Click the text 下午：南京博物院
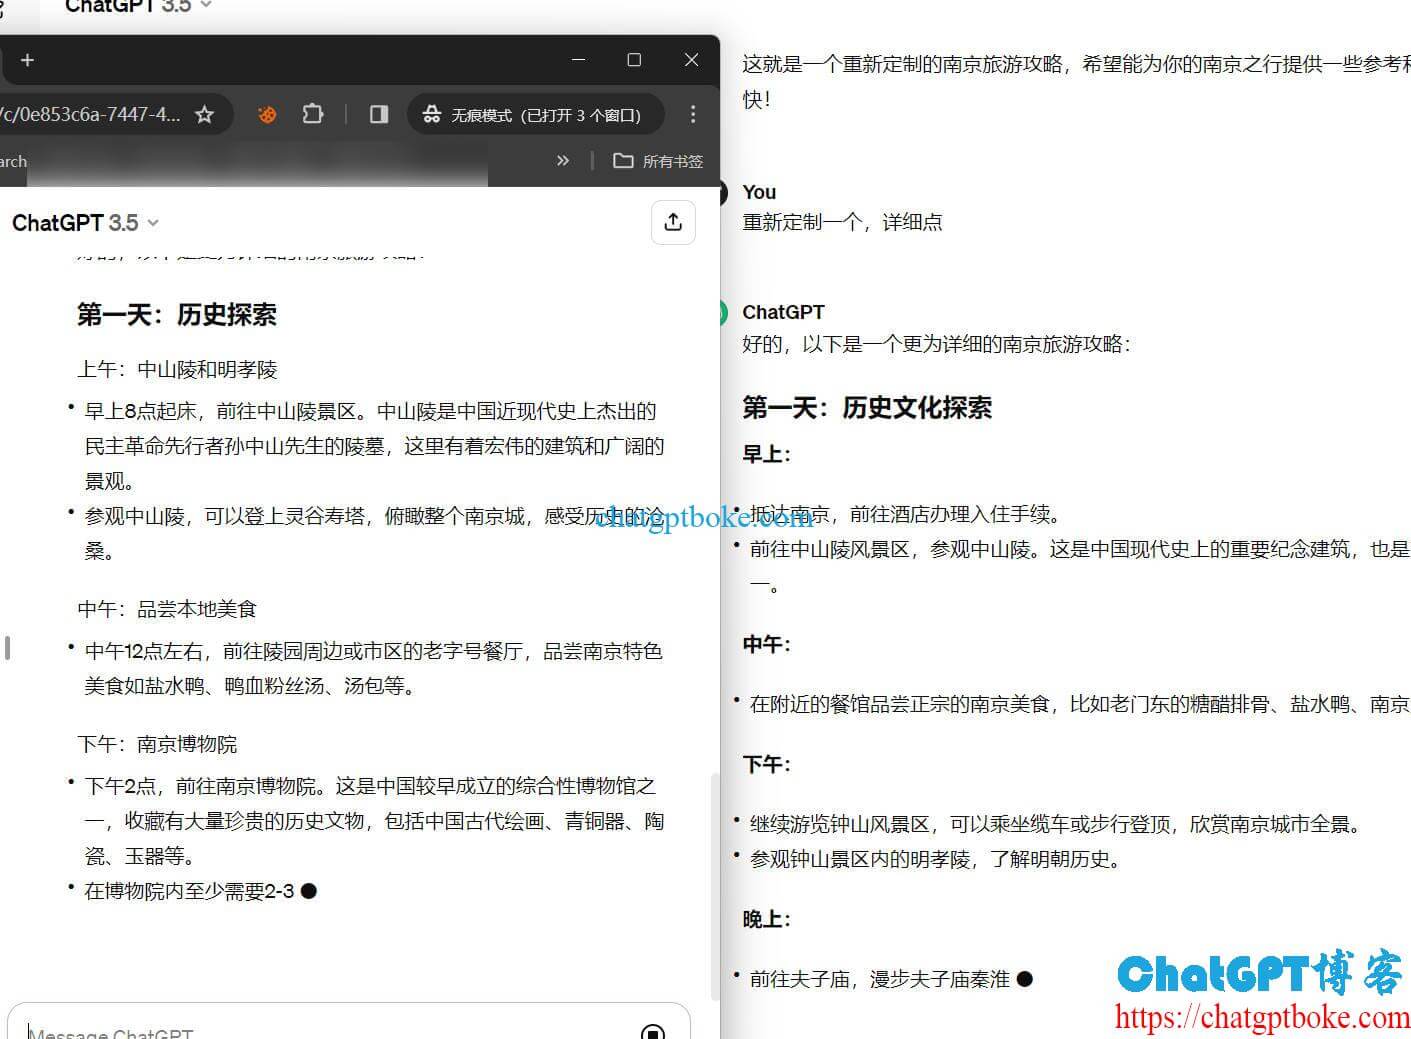Image resolution: width=1411 pixels, height=1039 pixels. tap(157, 745)
